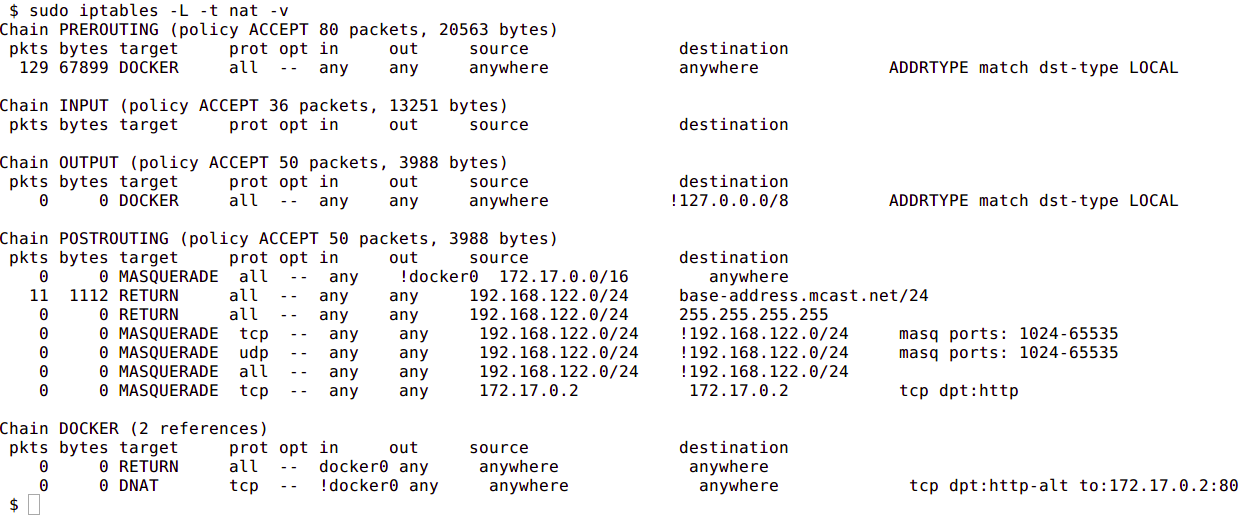Click the 'Chain DOCKER (2 references)' line
This screenshot has width=1245, height=520.
[x=134, y=429]
